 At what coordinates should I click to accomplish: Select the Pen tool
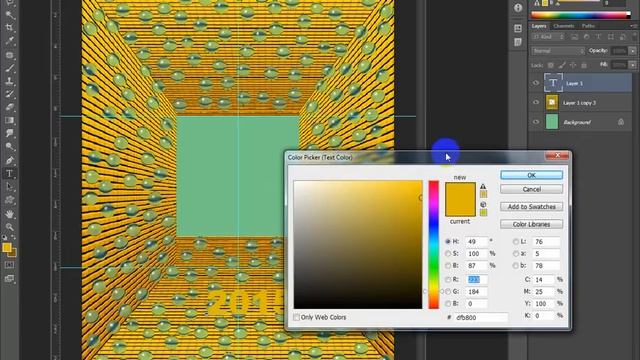pyautogui.click(x=9, y=160)
